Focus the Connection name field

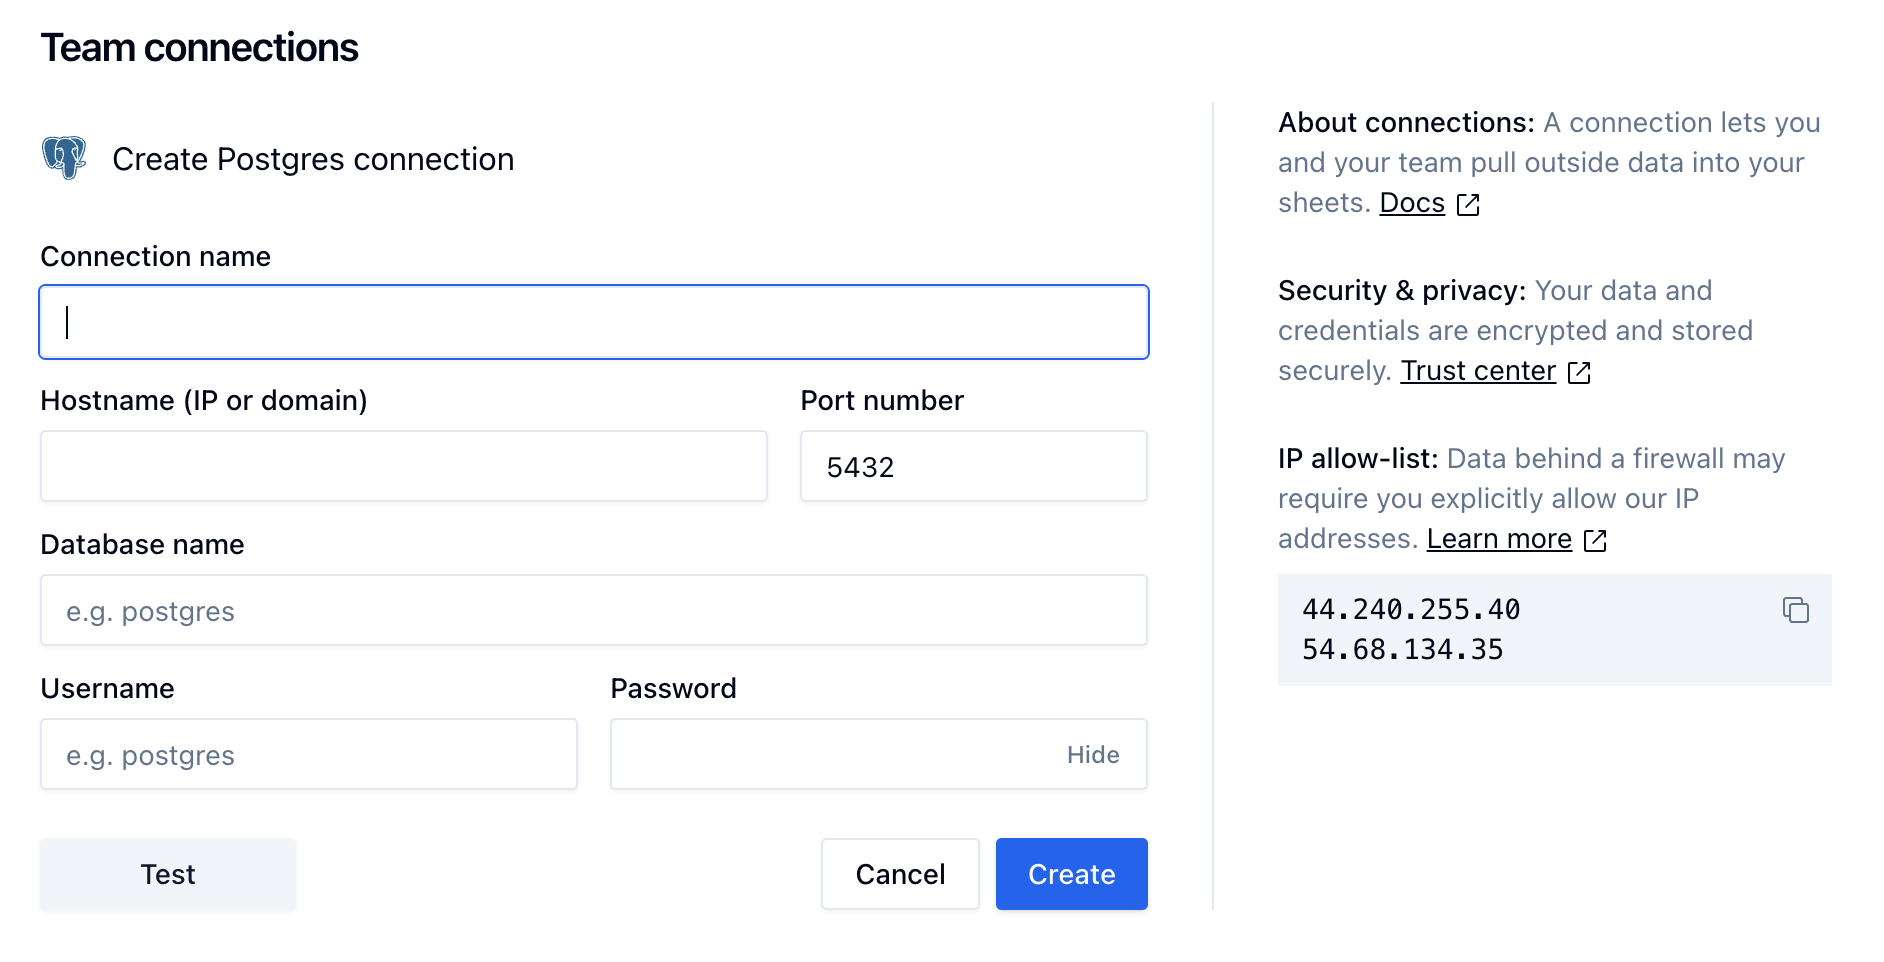pos(593,322)
